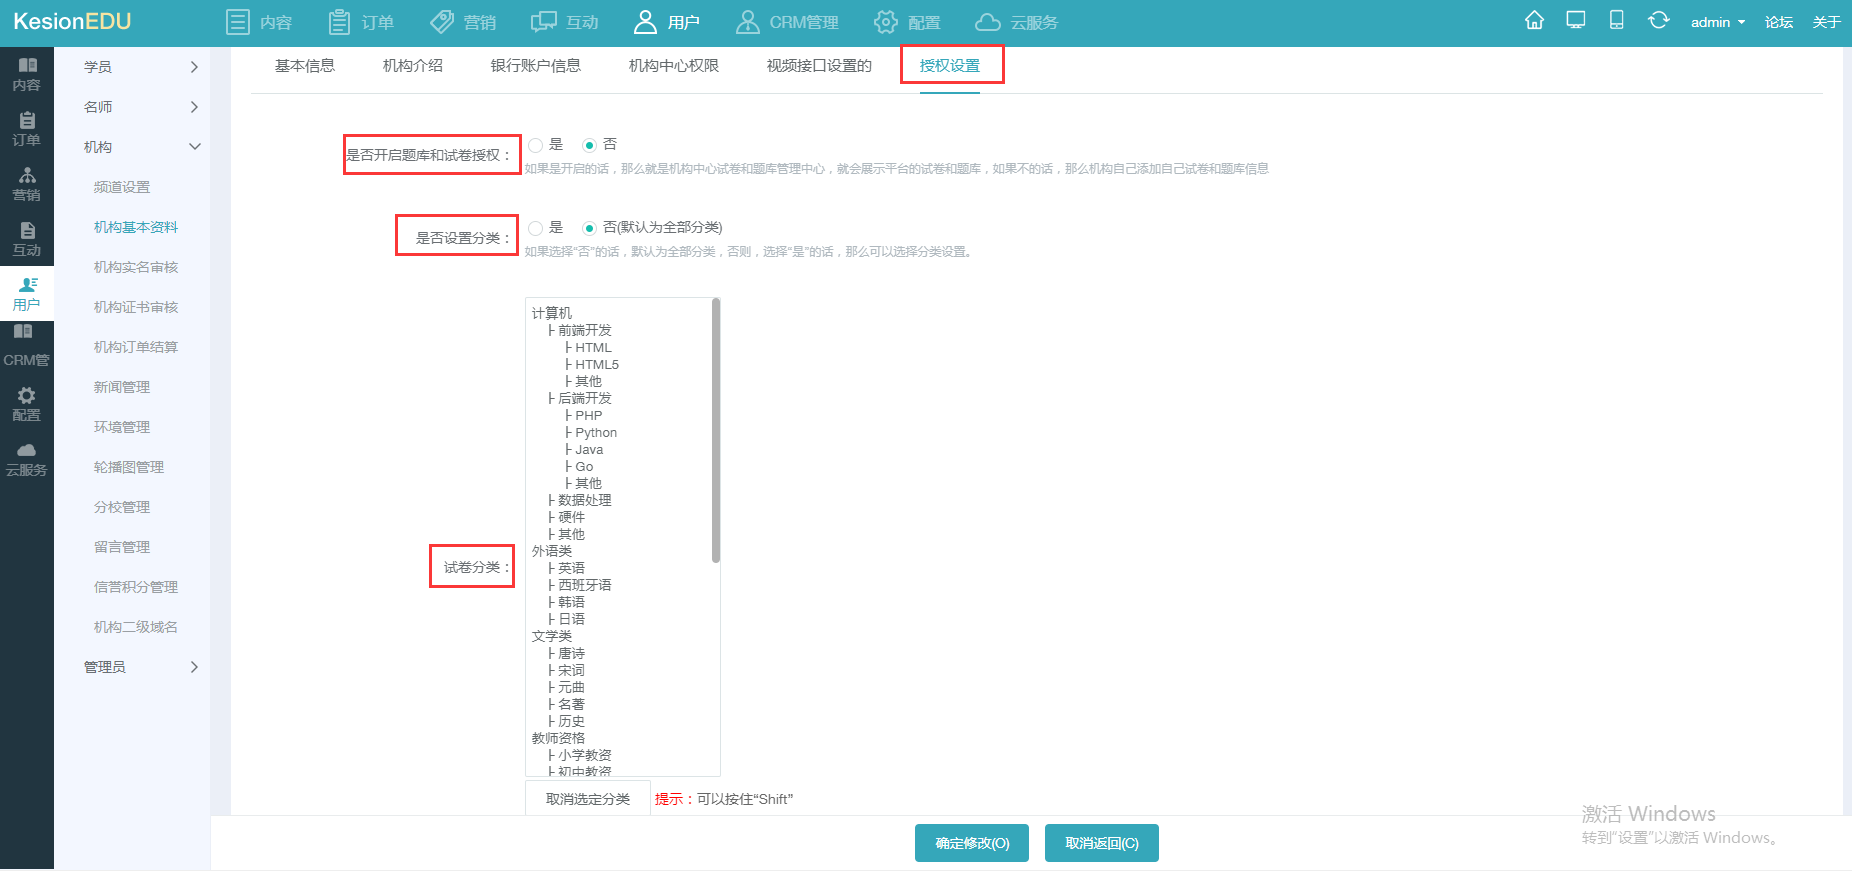Viewport: 1852px width, 874px height.
Task: Click the 订单 icon in left sidebar
Action: click(27, 129)
